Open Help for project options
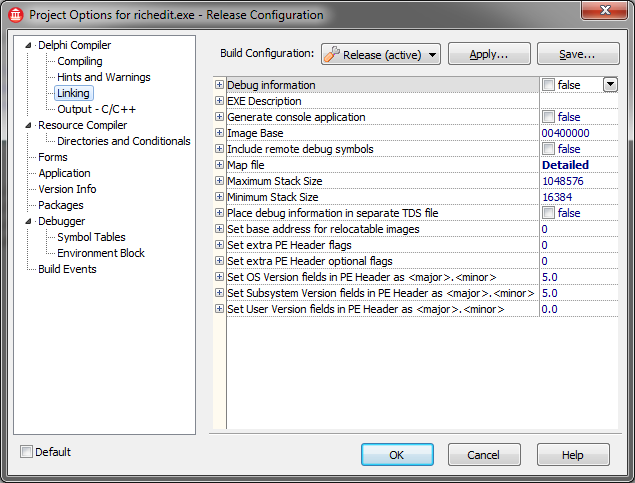Screen dimensions: 635x483 (573, 455)
